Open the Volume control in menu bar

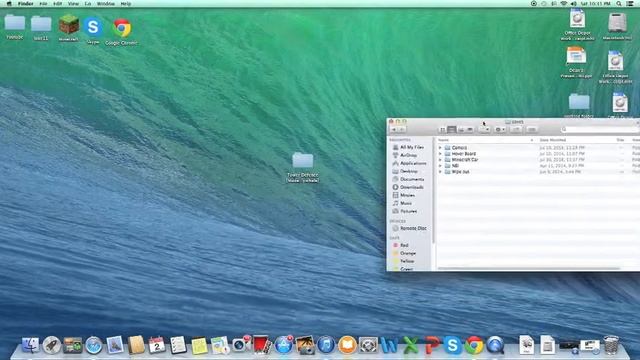(x=573, y=4)
